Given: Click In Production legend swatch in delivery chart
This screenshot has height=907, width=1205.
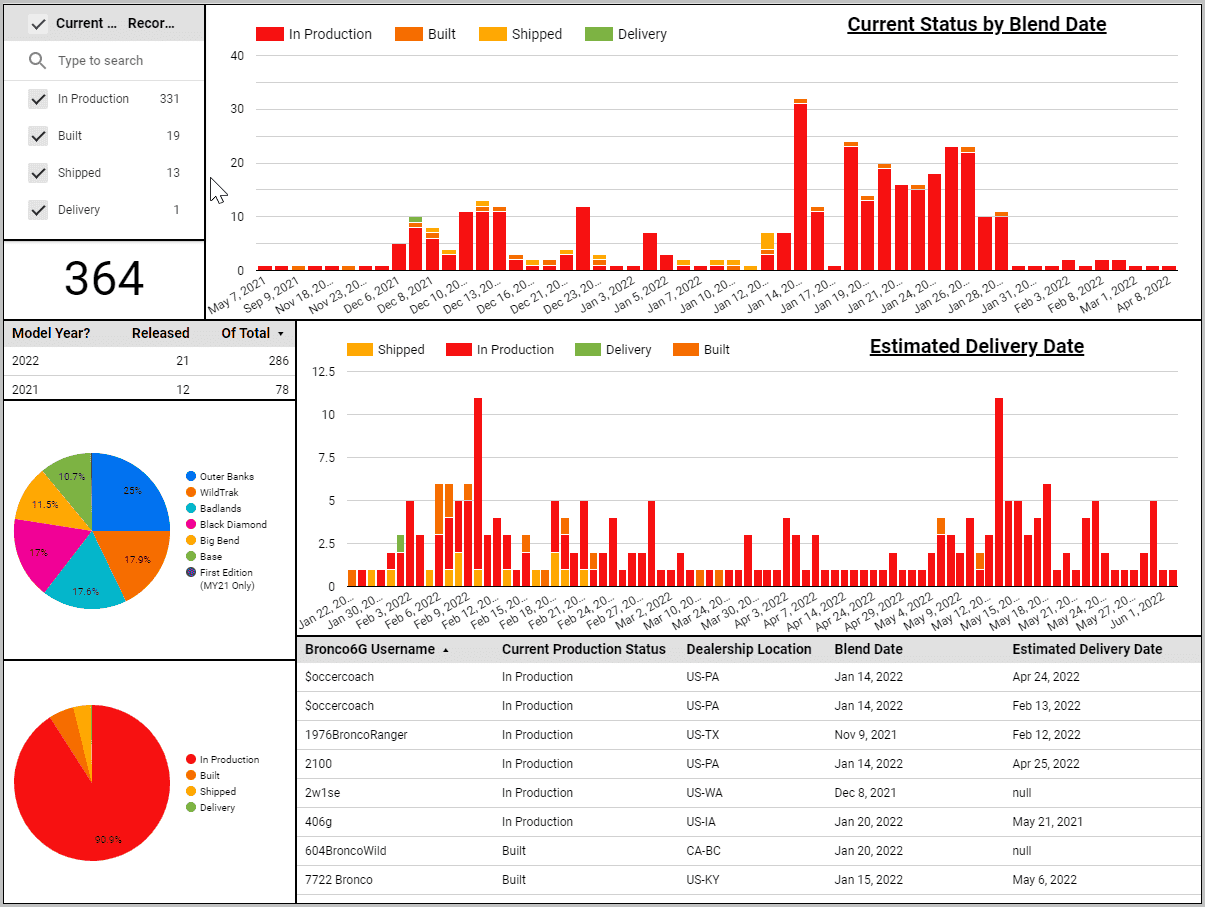Looking at the screenshot, I should coord(459,350).
